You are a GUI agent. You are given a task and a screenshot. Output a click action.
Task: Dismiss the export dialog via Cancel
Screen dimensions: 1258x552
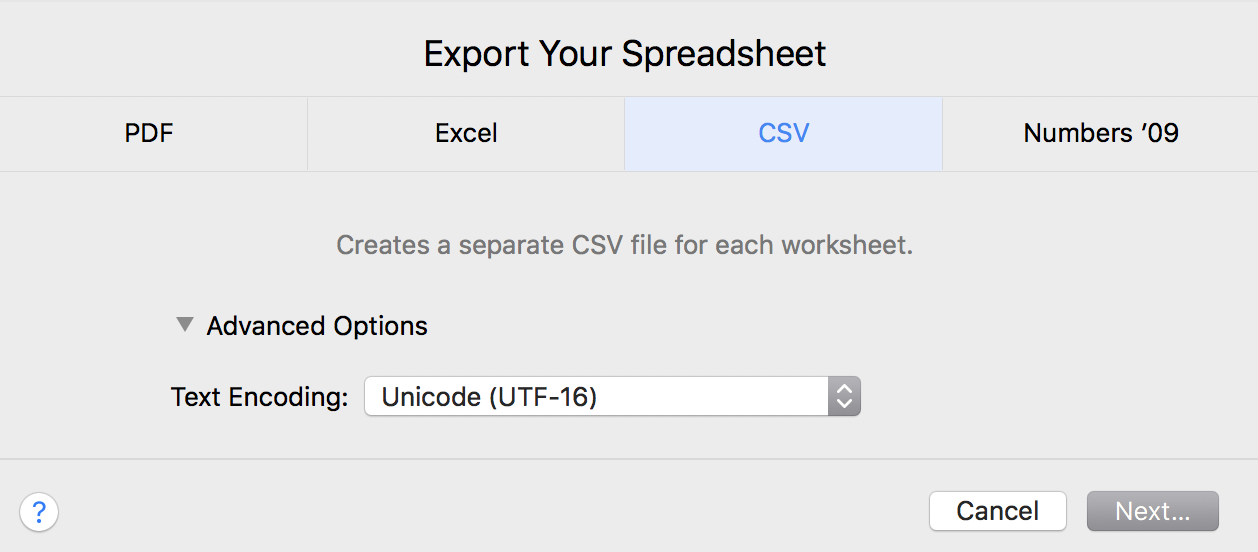pos(997,511)
